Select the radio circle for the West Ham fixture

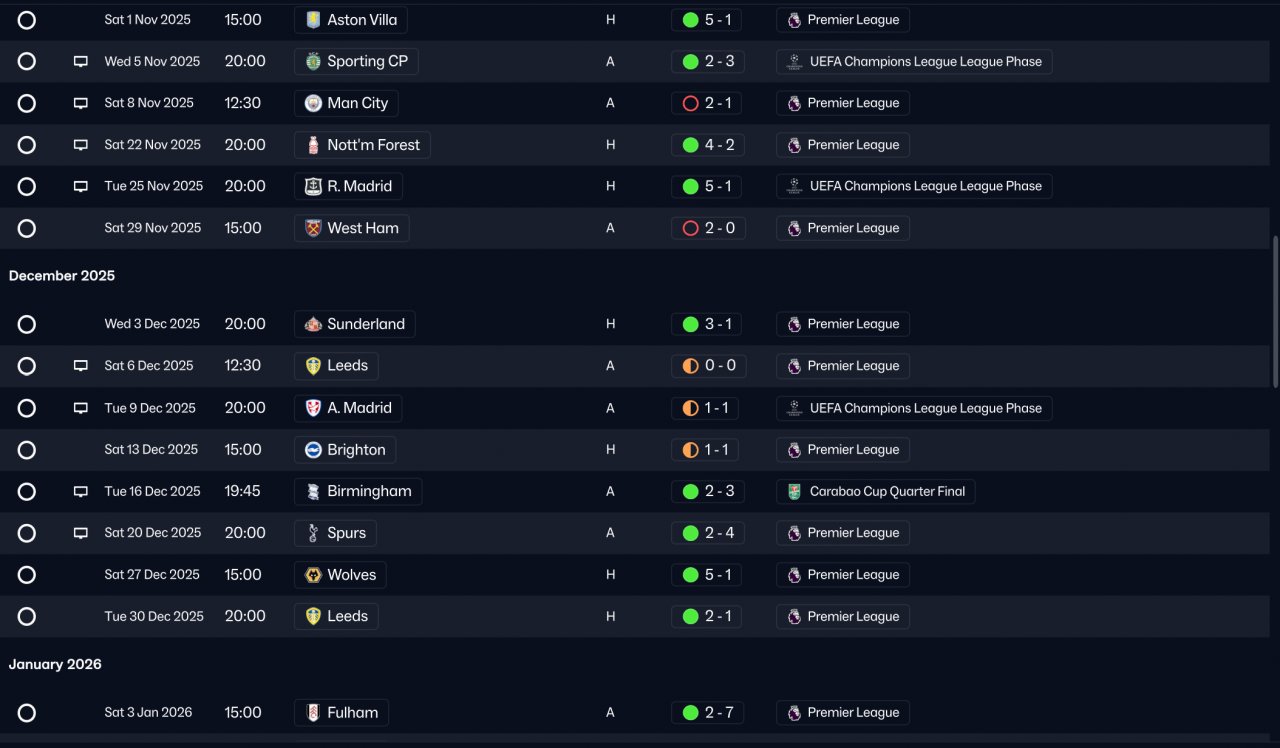click(27, 228)
